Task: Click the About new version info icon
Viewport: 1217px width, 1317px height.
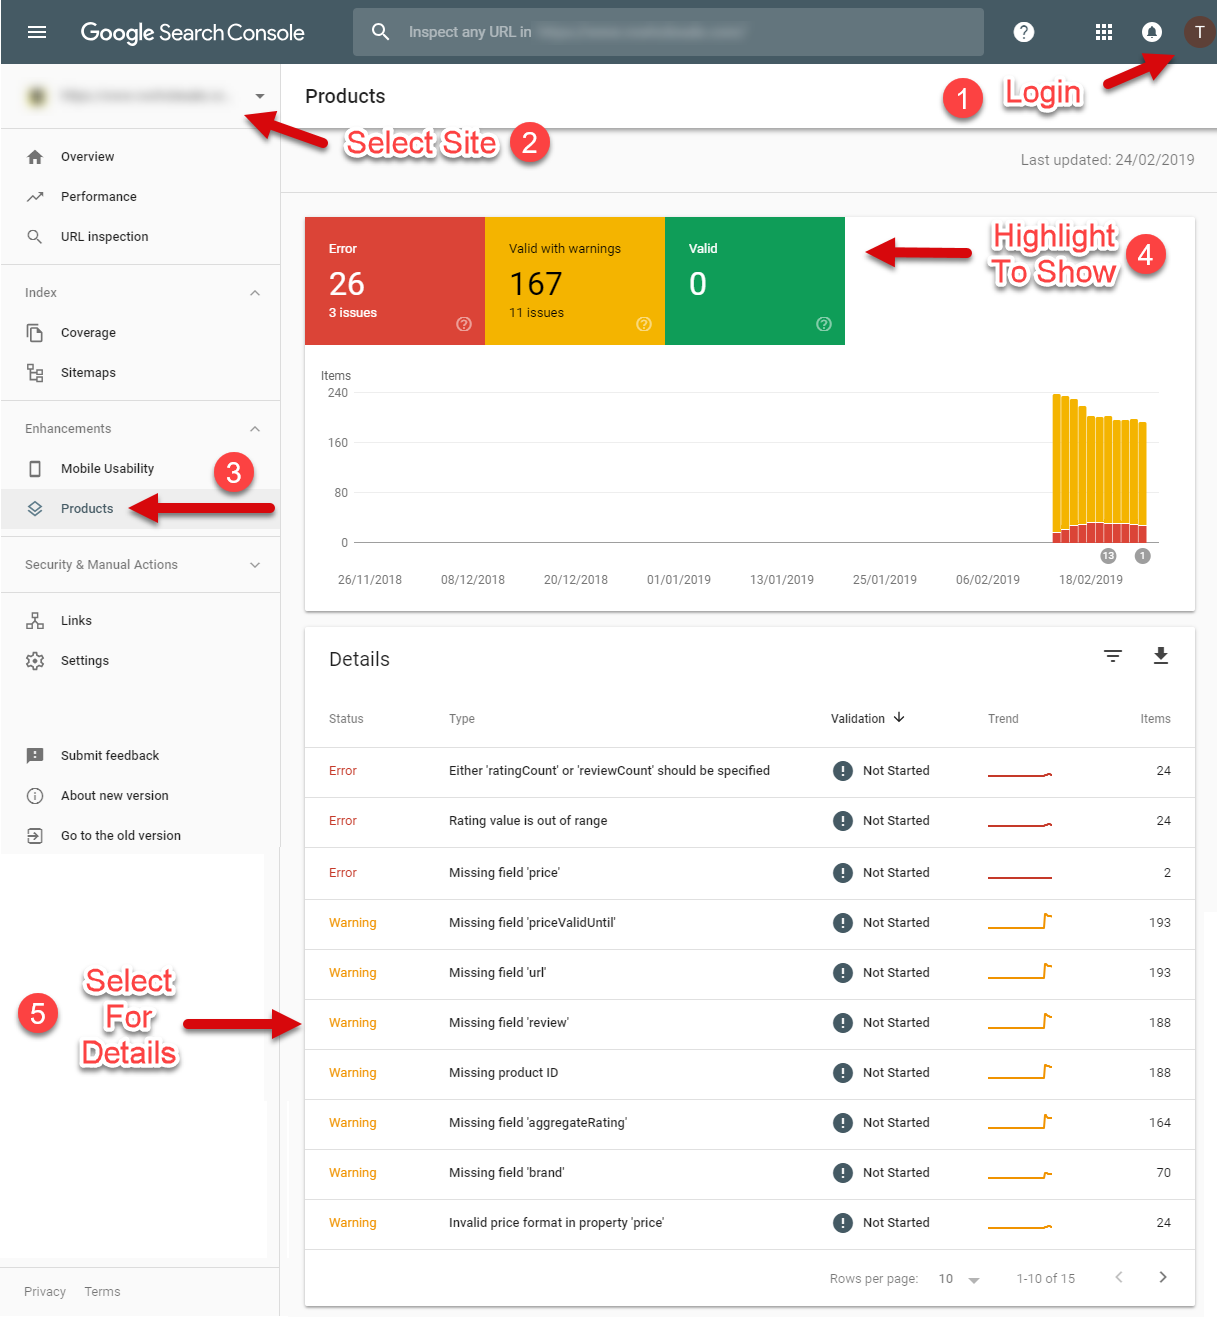Action: pos(35,796)
